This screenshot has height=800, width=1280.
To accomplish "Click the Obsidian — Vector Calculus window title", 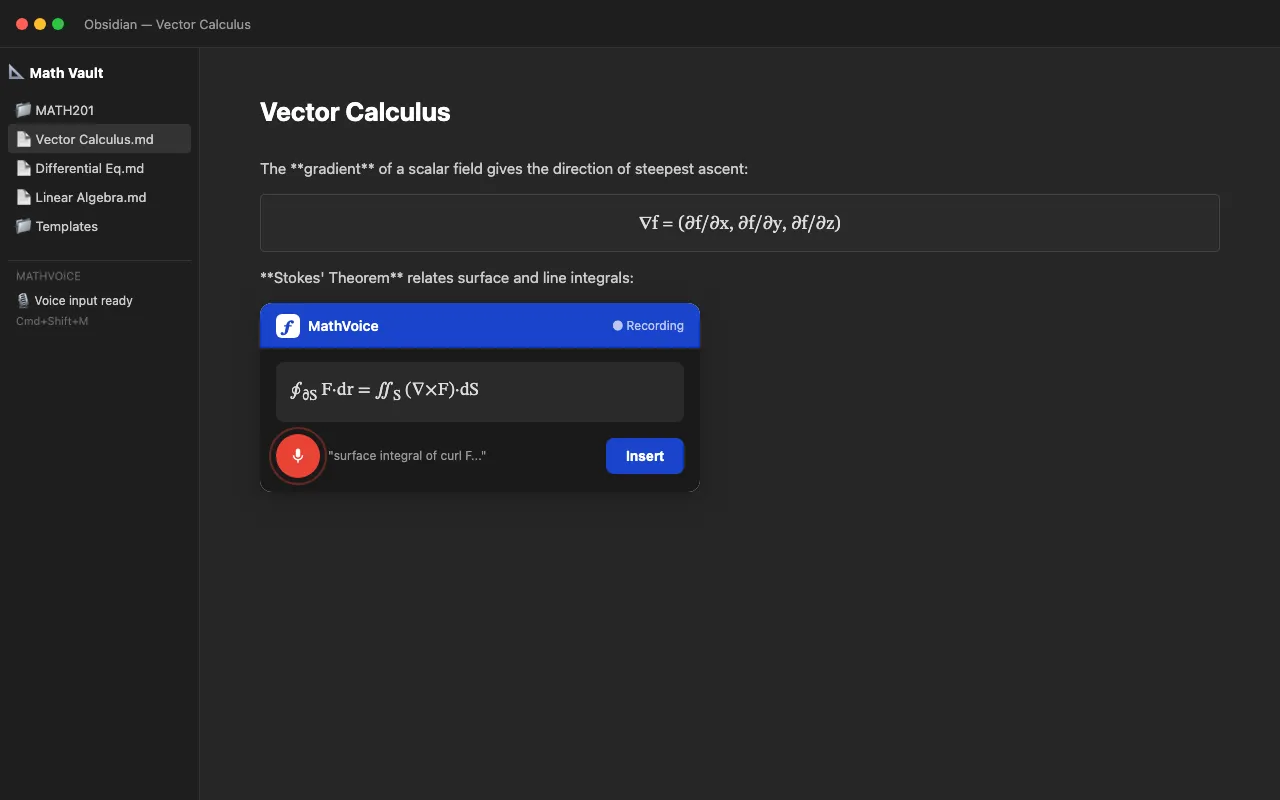I will tap(167, 24).
